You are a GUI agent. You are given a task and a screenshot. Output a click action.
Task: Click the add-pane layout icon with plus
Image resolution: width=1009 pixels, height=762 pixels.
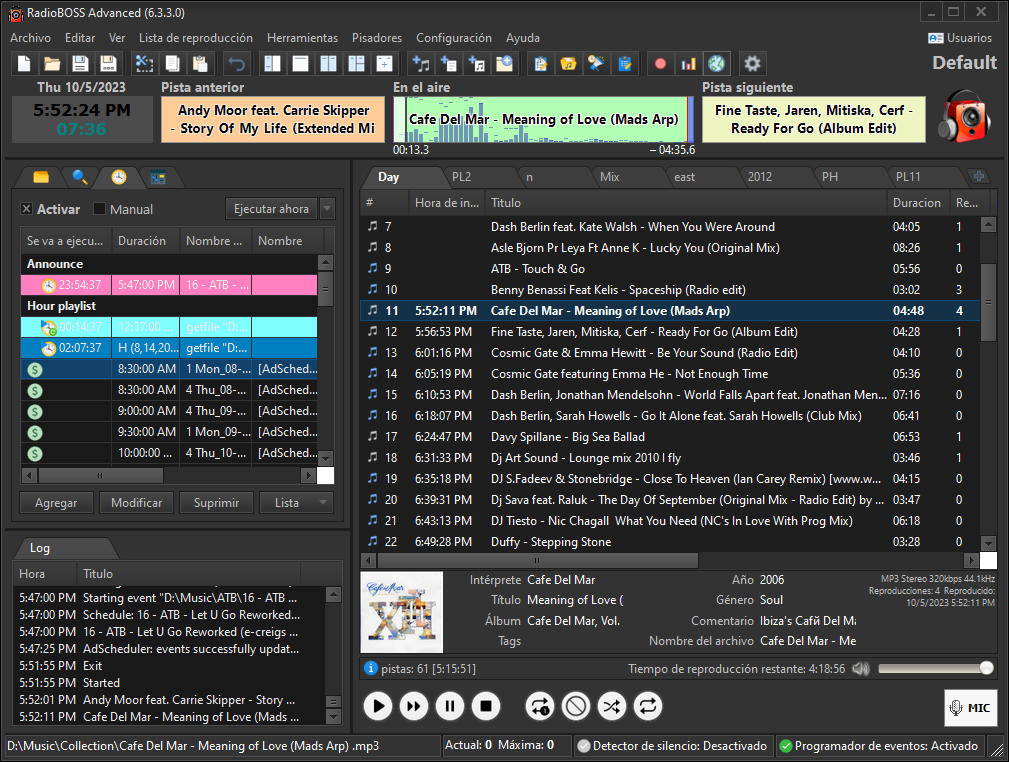pyautogui.click(x=384, y=64)
